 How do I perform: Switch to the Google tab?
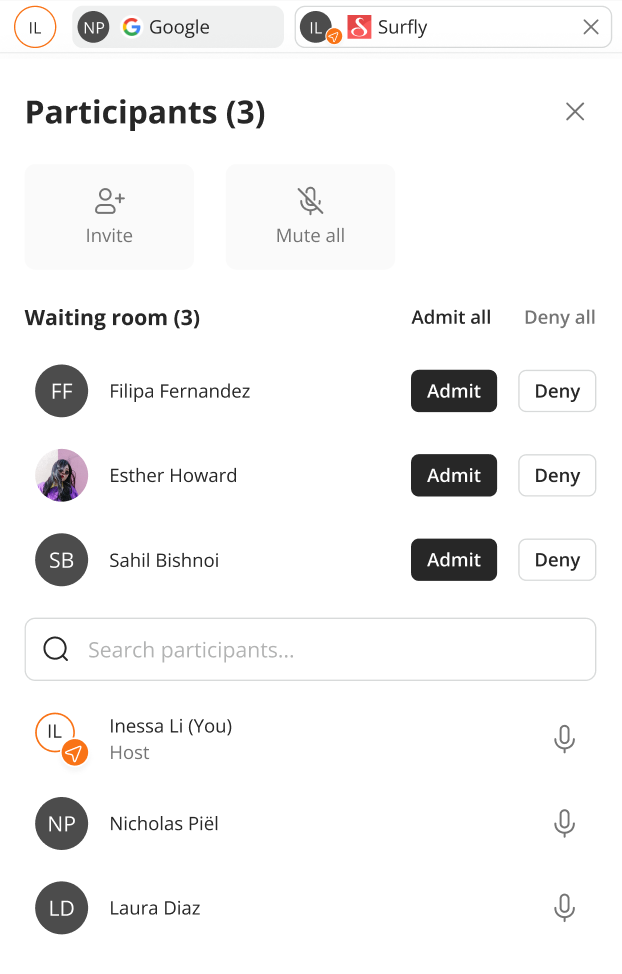178,27
